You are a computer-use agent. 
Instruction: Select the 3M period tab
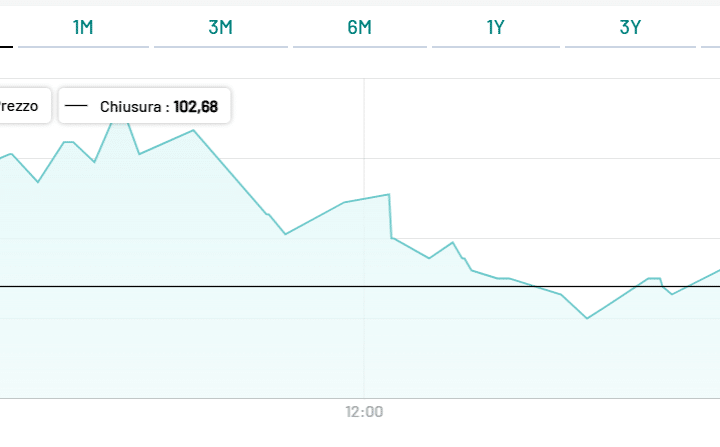[221, 27]
